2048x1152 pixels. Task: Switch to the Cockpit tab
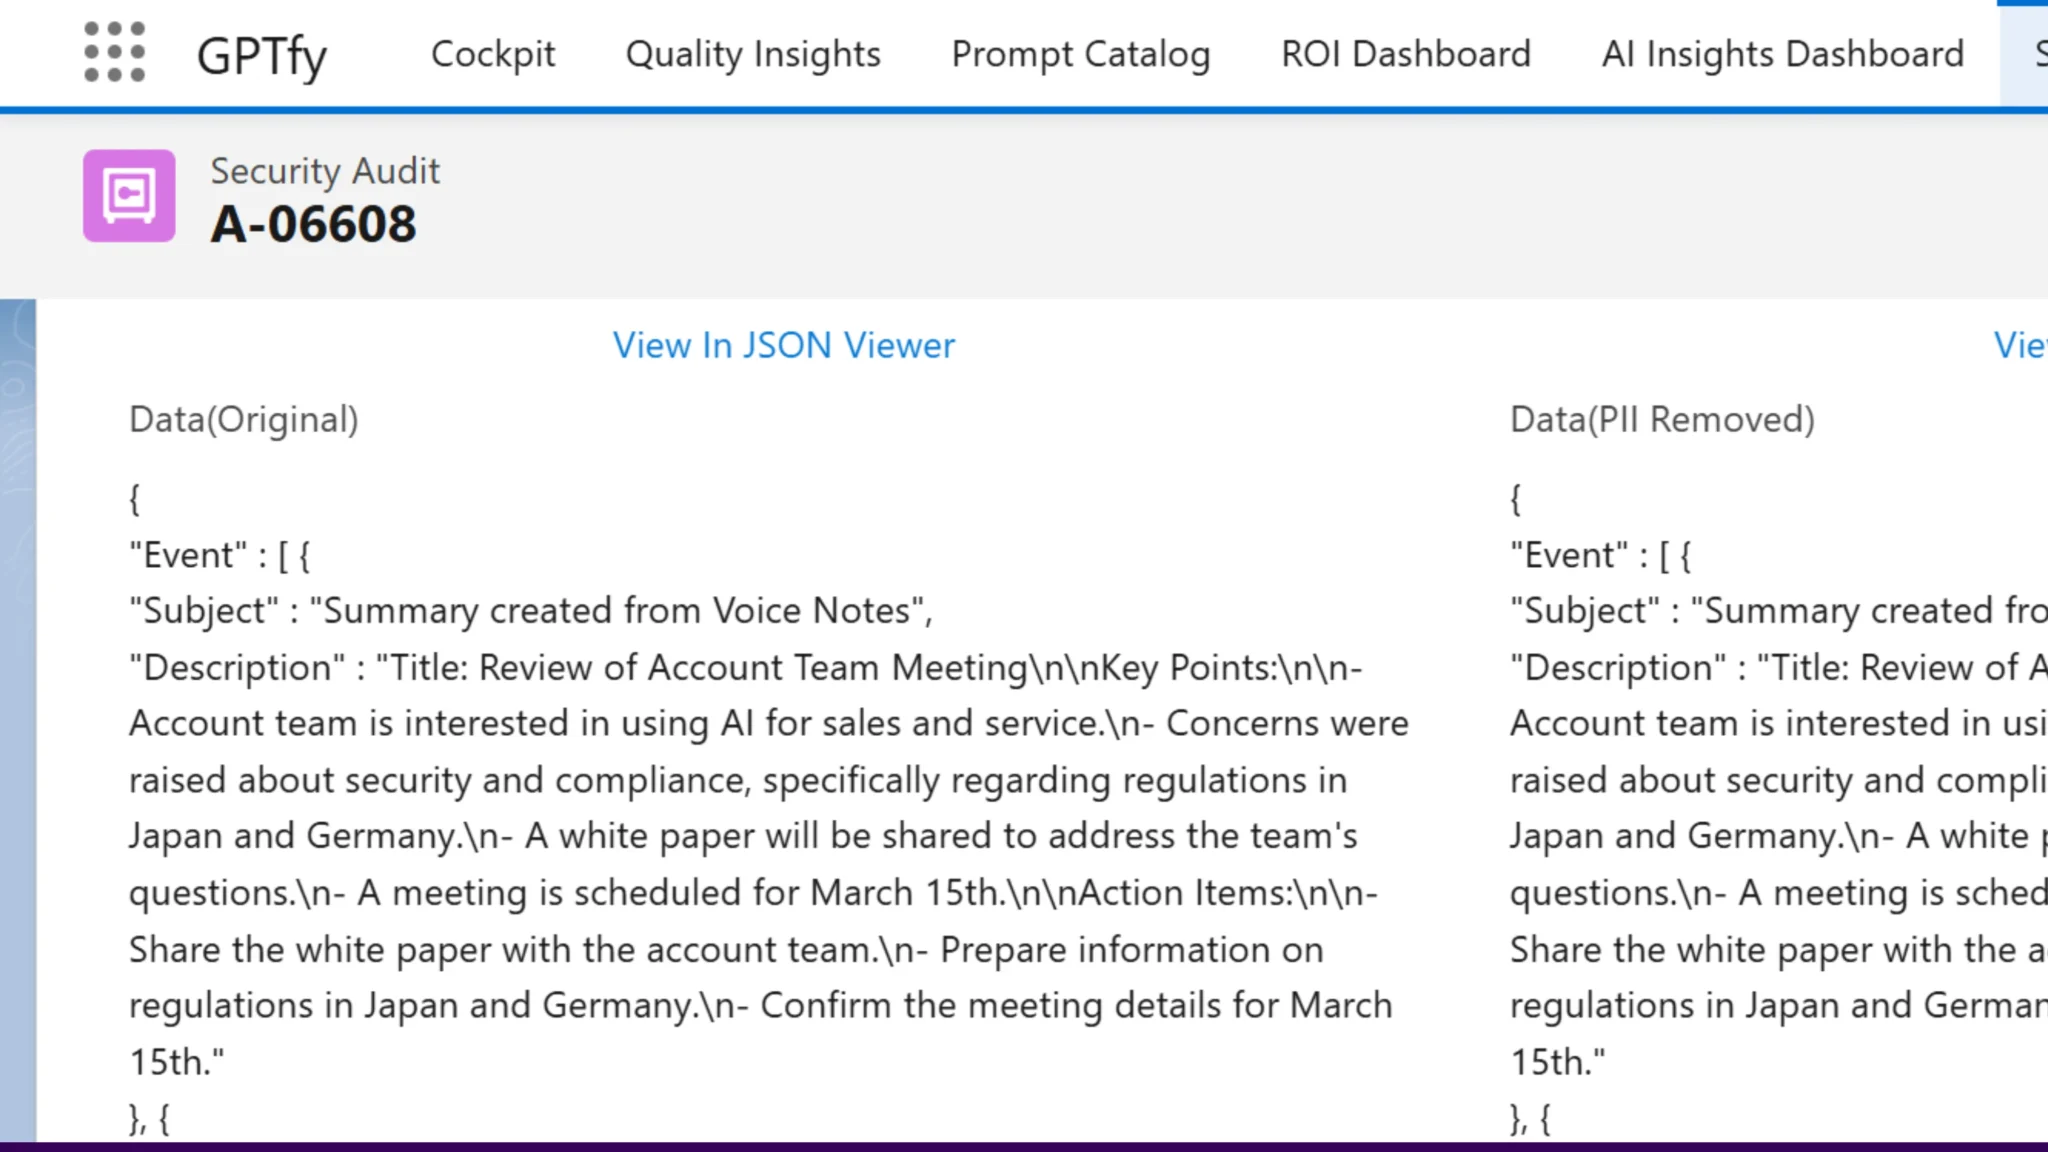click(x=493, y=54)
